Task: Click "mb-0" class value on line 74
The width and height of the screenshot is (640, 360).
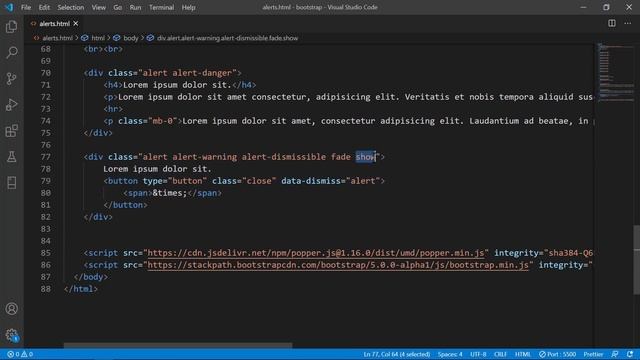Action: point(162,121)
